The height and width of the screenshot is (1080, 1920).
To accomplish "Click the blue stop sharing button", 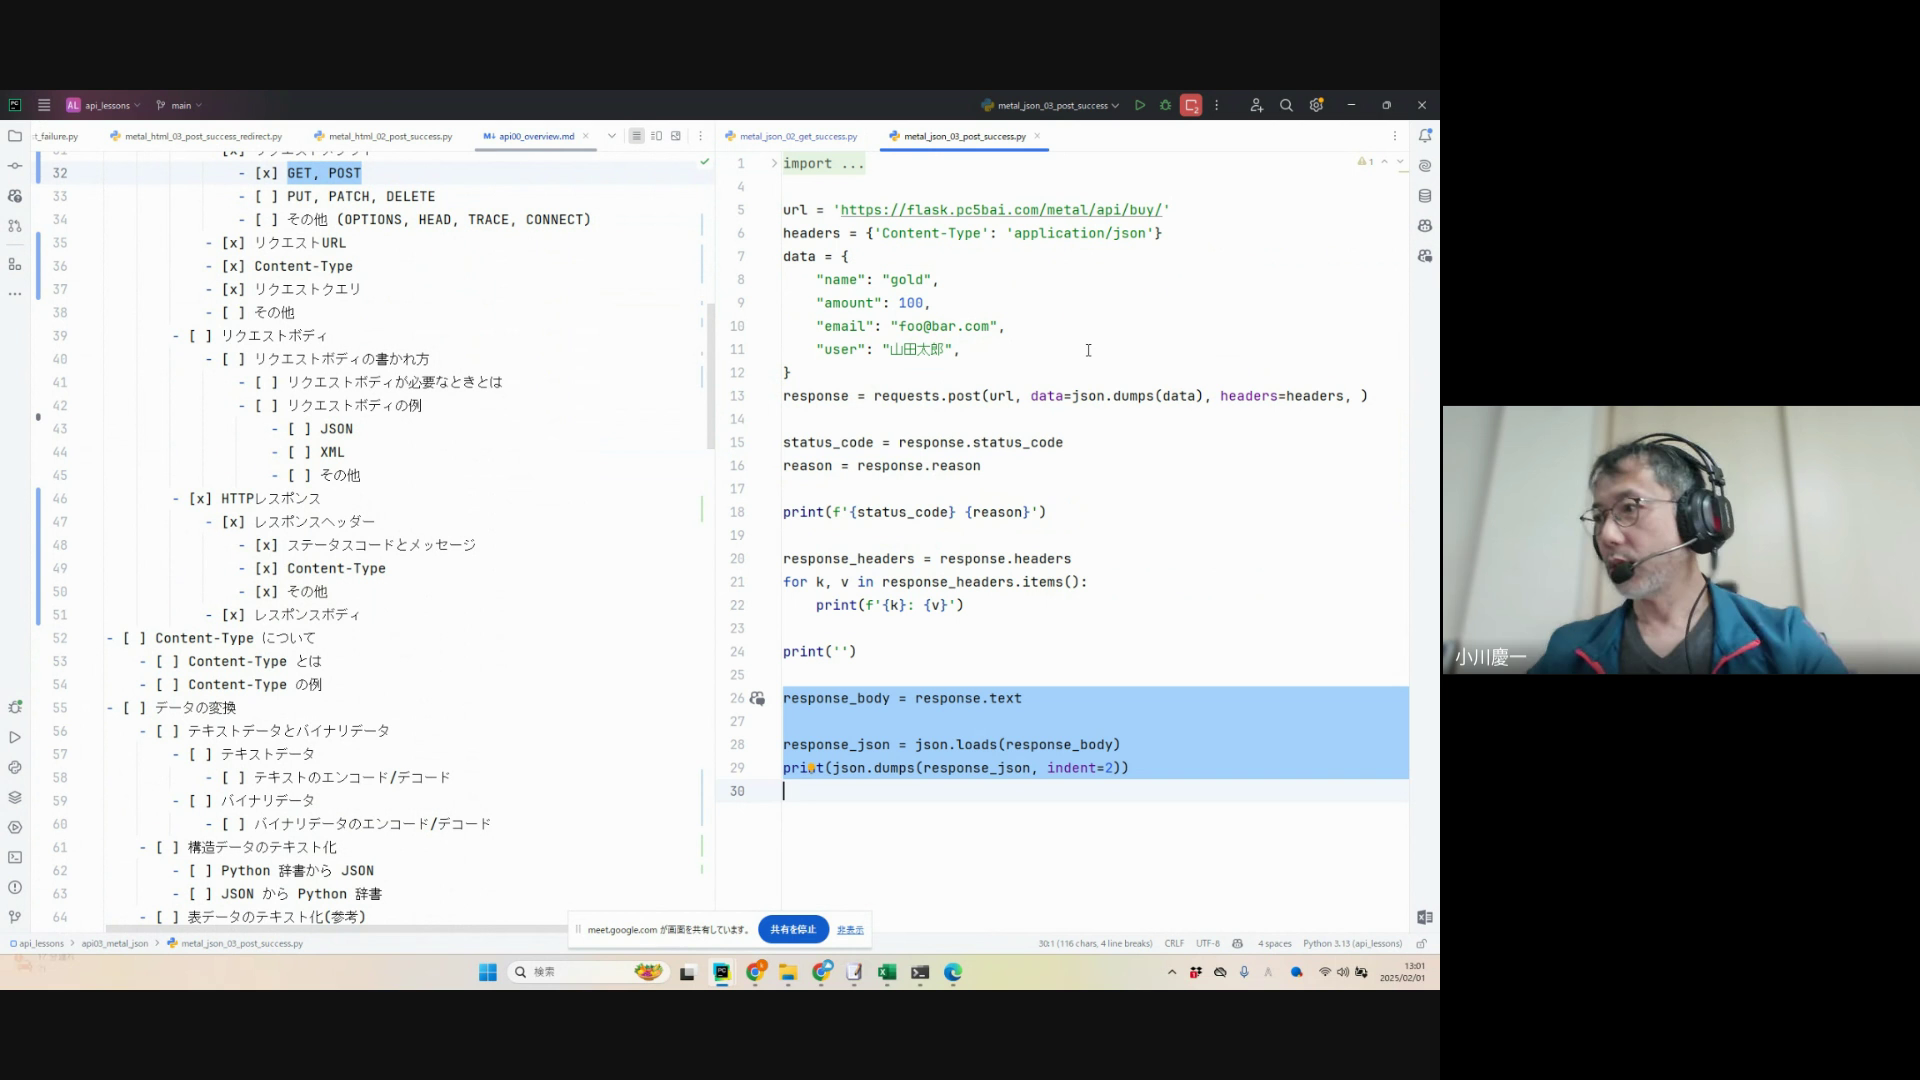I will pyautogui.click(x=793, y=929).
